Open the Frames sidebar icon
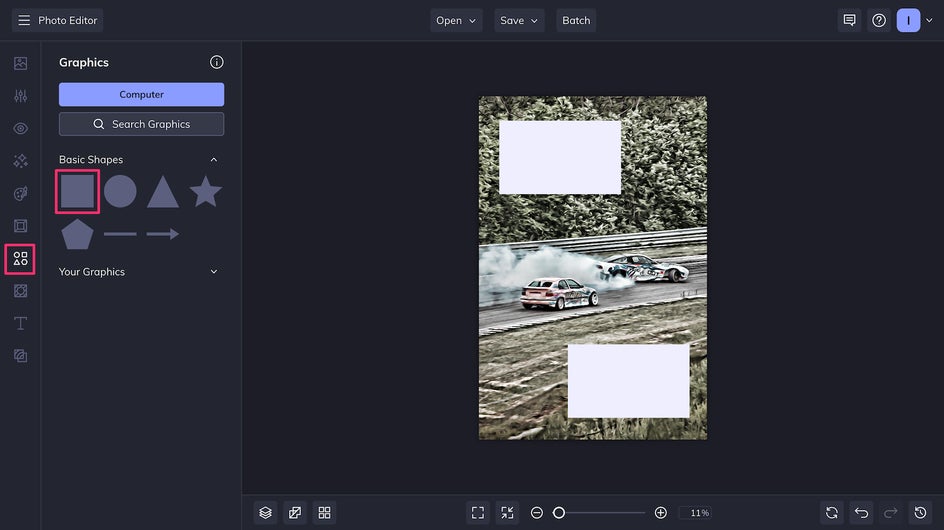The image size is (944, 530). [x=20, y=226]
